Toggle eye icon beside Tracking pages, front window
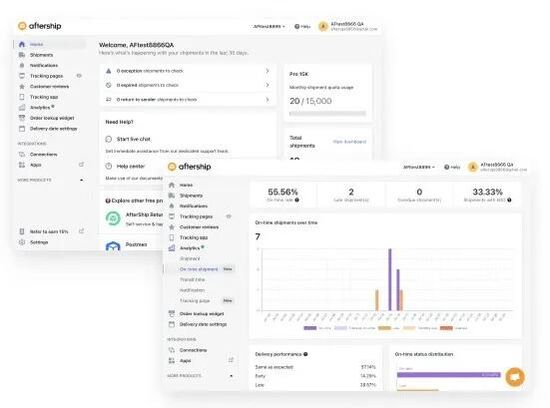Image resolution: width=550 pixels, height=408 pixels. pyautogui.click(x=229, y=216)
